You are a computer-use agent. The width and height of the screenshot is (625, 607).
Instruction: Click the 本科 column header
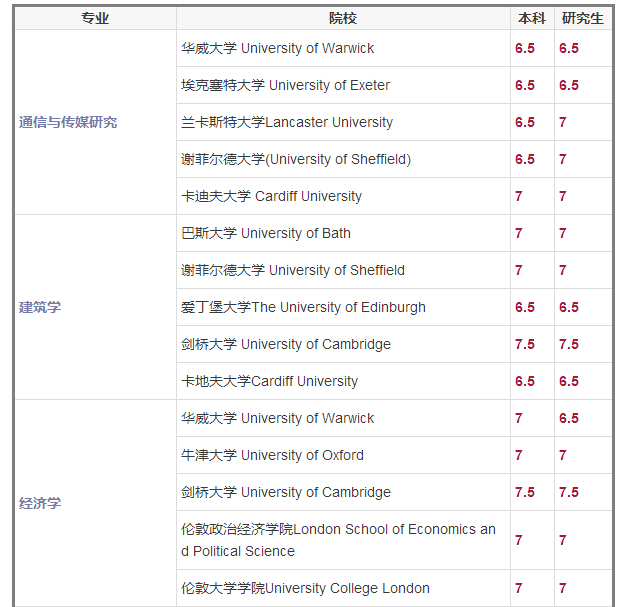click(532, 18)
